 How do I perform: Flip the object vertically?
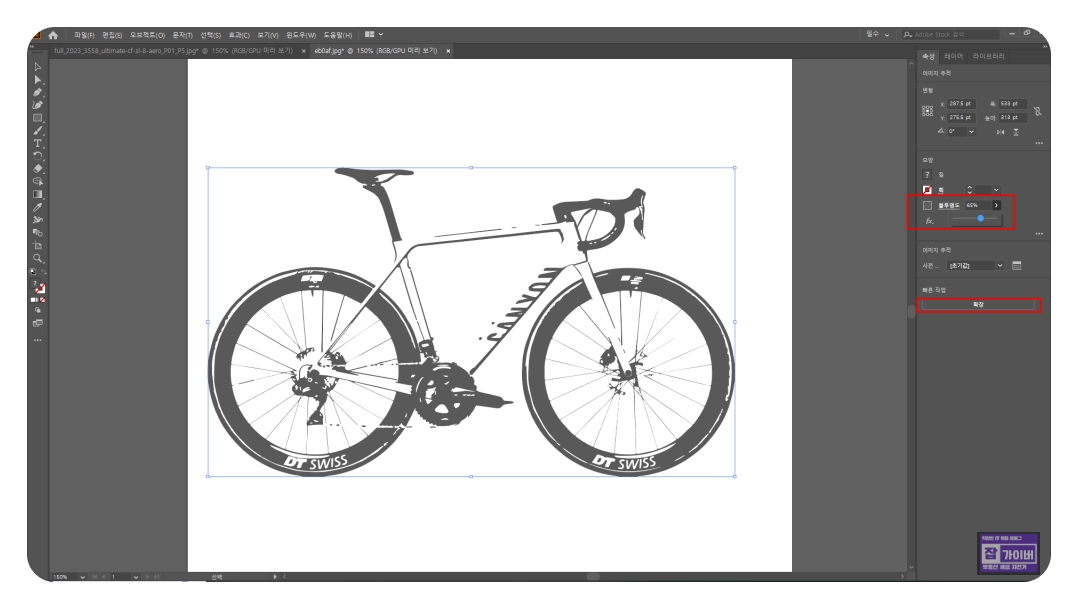1015,132
